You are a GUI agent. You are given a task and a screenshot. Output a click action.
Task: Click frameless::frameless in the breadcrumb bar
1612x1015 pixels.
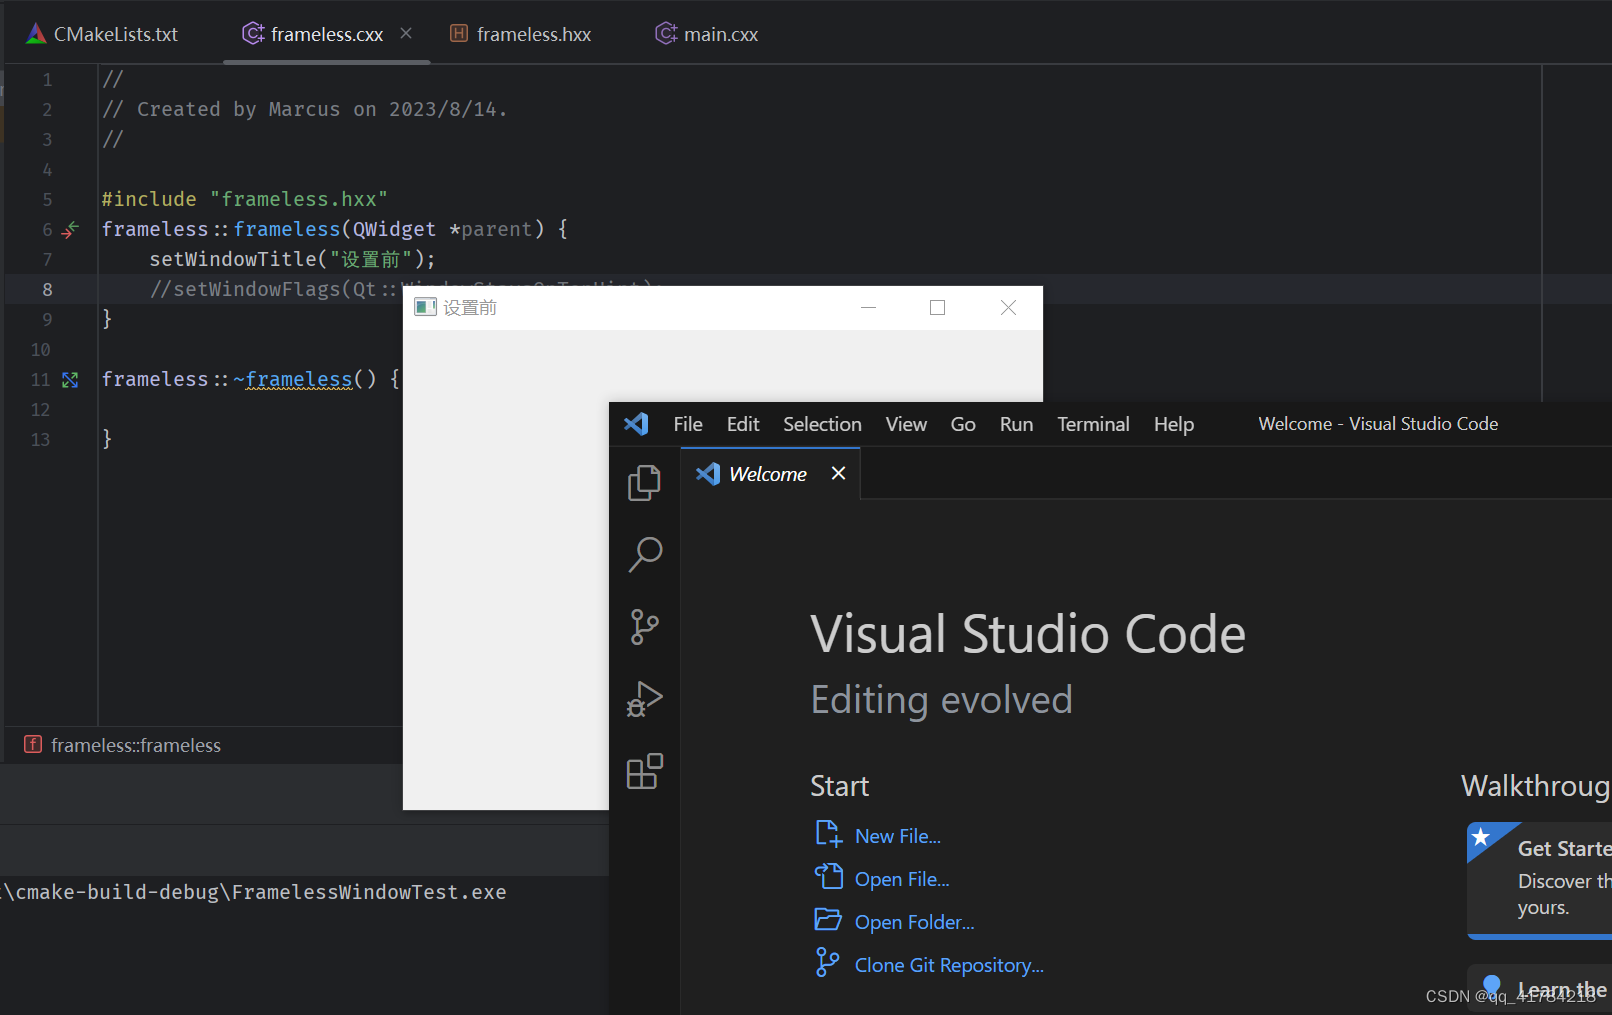[136, 745]
